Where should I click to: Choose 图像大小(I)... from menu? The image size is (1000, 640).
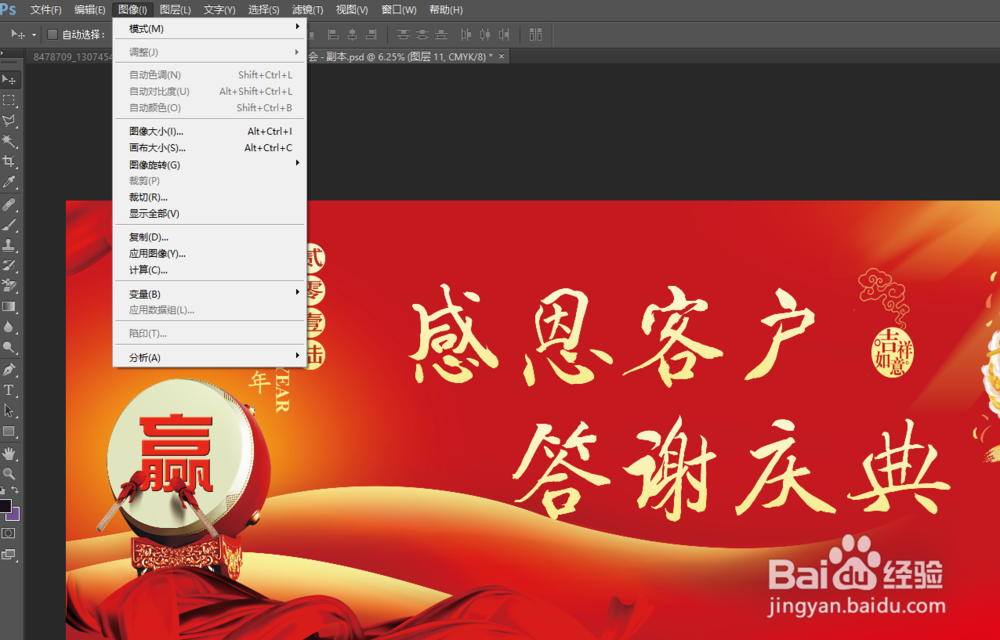coord(210,131)
